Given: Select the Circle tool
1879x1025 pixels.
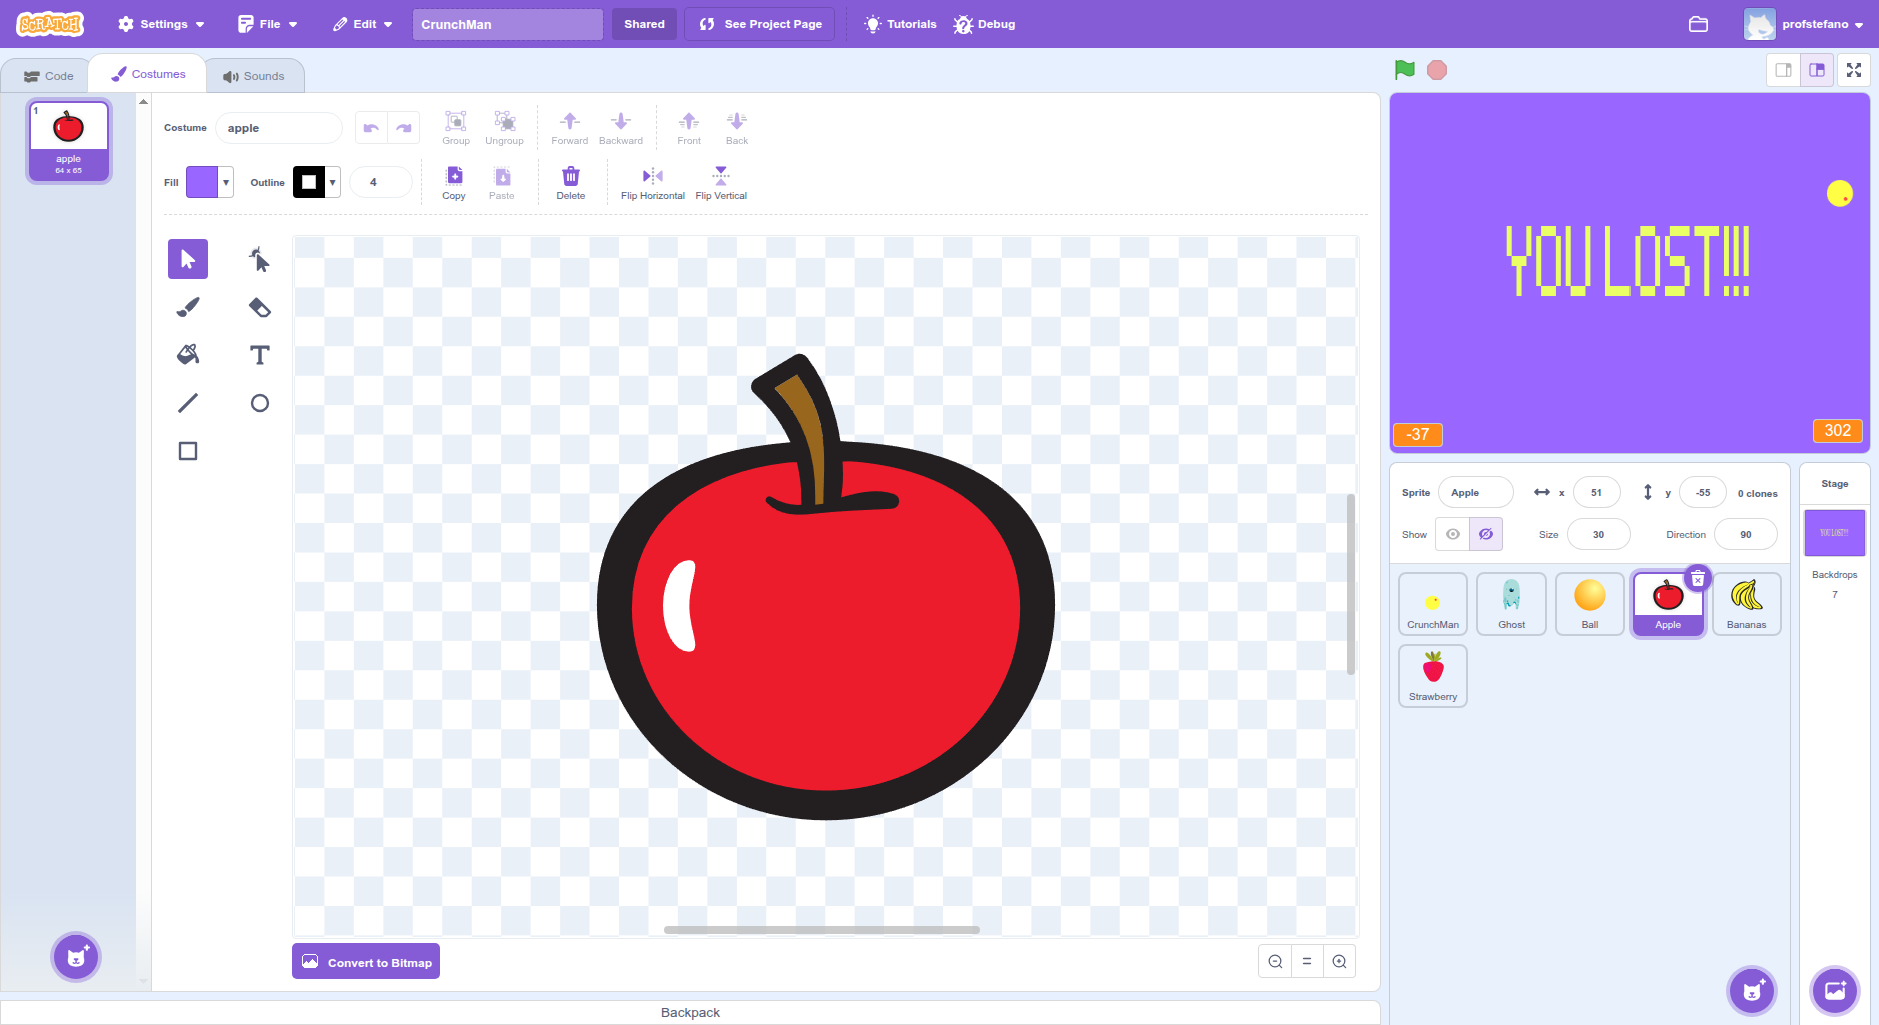Looking at the screenshot, I should click(x=259, y=403).
